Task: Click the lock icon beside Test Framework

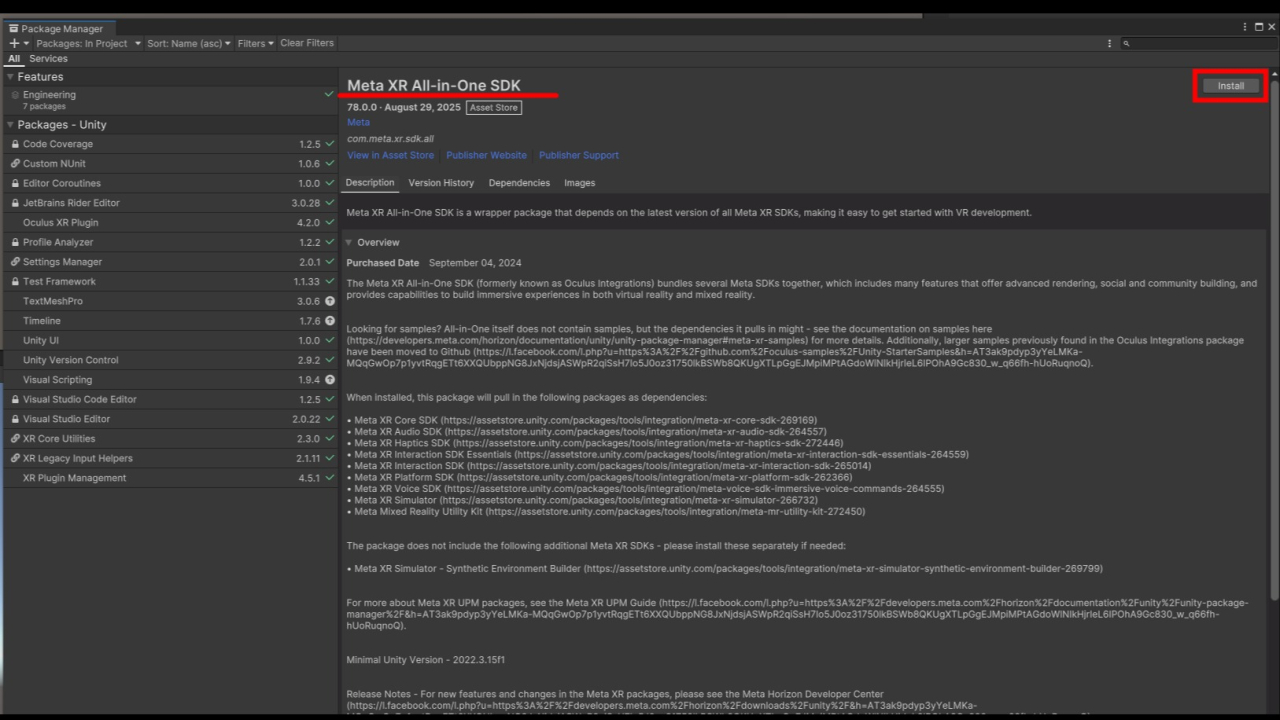Action: [x=15, y=281]
